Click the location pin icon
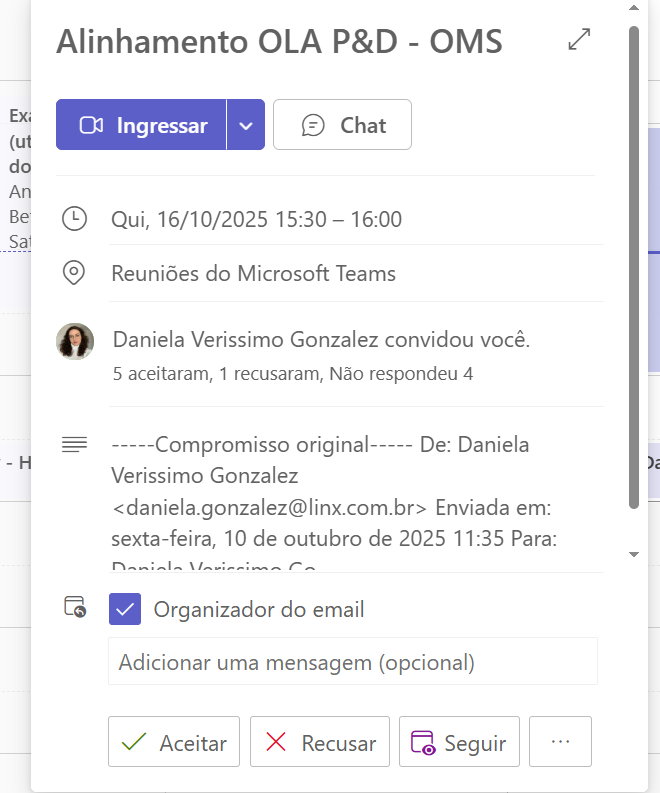This screenshot has width=660, height=793. click(x=74, y=273)
